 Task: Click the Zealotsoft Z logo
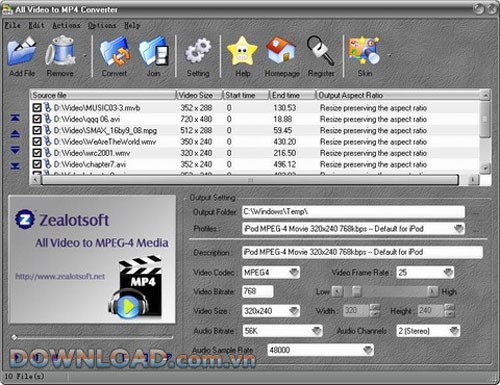25,219
